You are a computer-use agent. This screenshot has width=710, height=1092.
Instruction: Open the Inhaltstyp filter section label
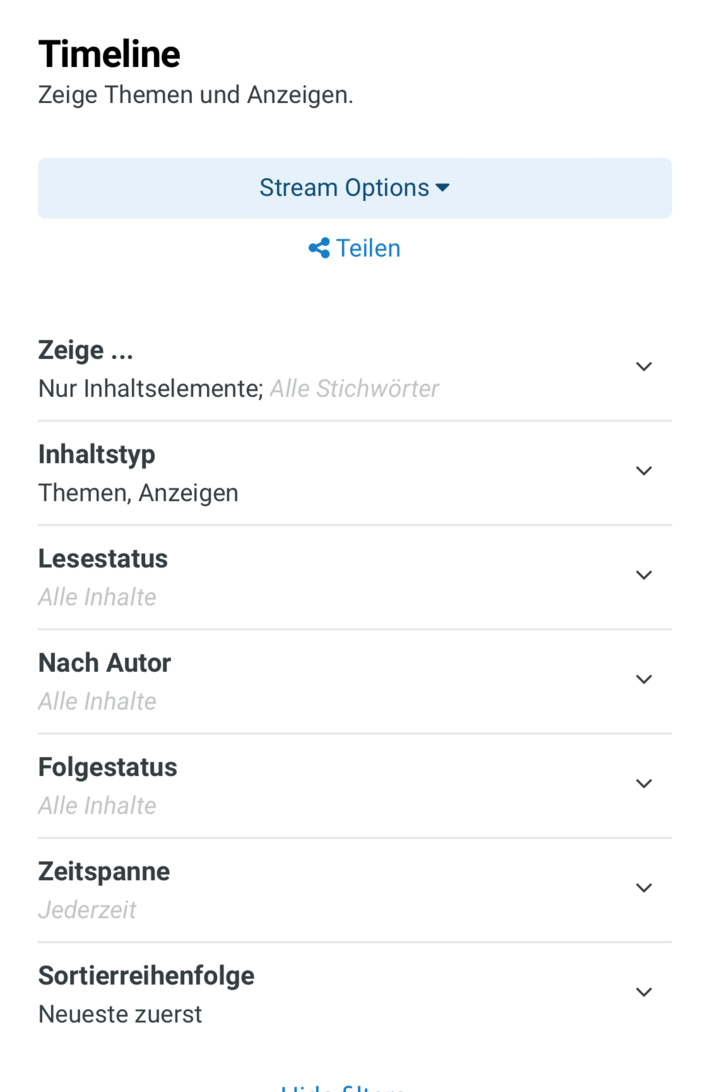(x=97, y=455)
